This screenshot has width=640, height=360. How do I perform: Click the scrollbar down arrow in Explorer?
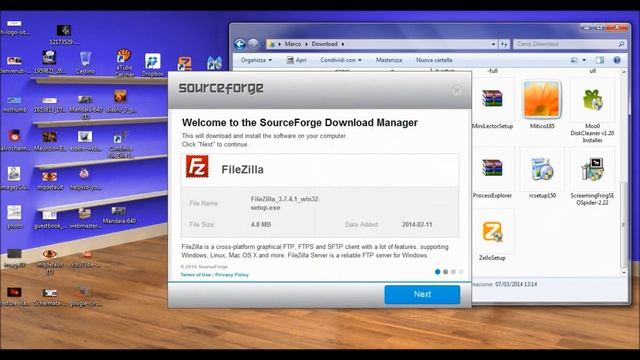coord(623,273)
